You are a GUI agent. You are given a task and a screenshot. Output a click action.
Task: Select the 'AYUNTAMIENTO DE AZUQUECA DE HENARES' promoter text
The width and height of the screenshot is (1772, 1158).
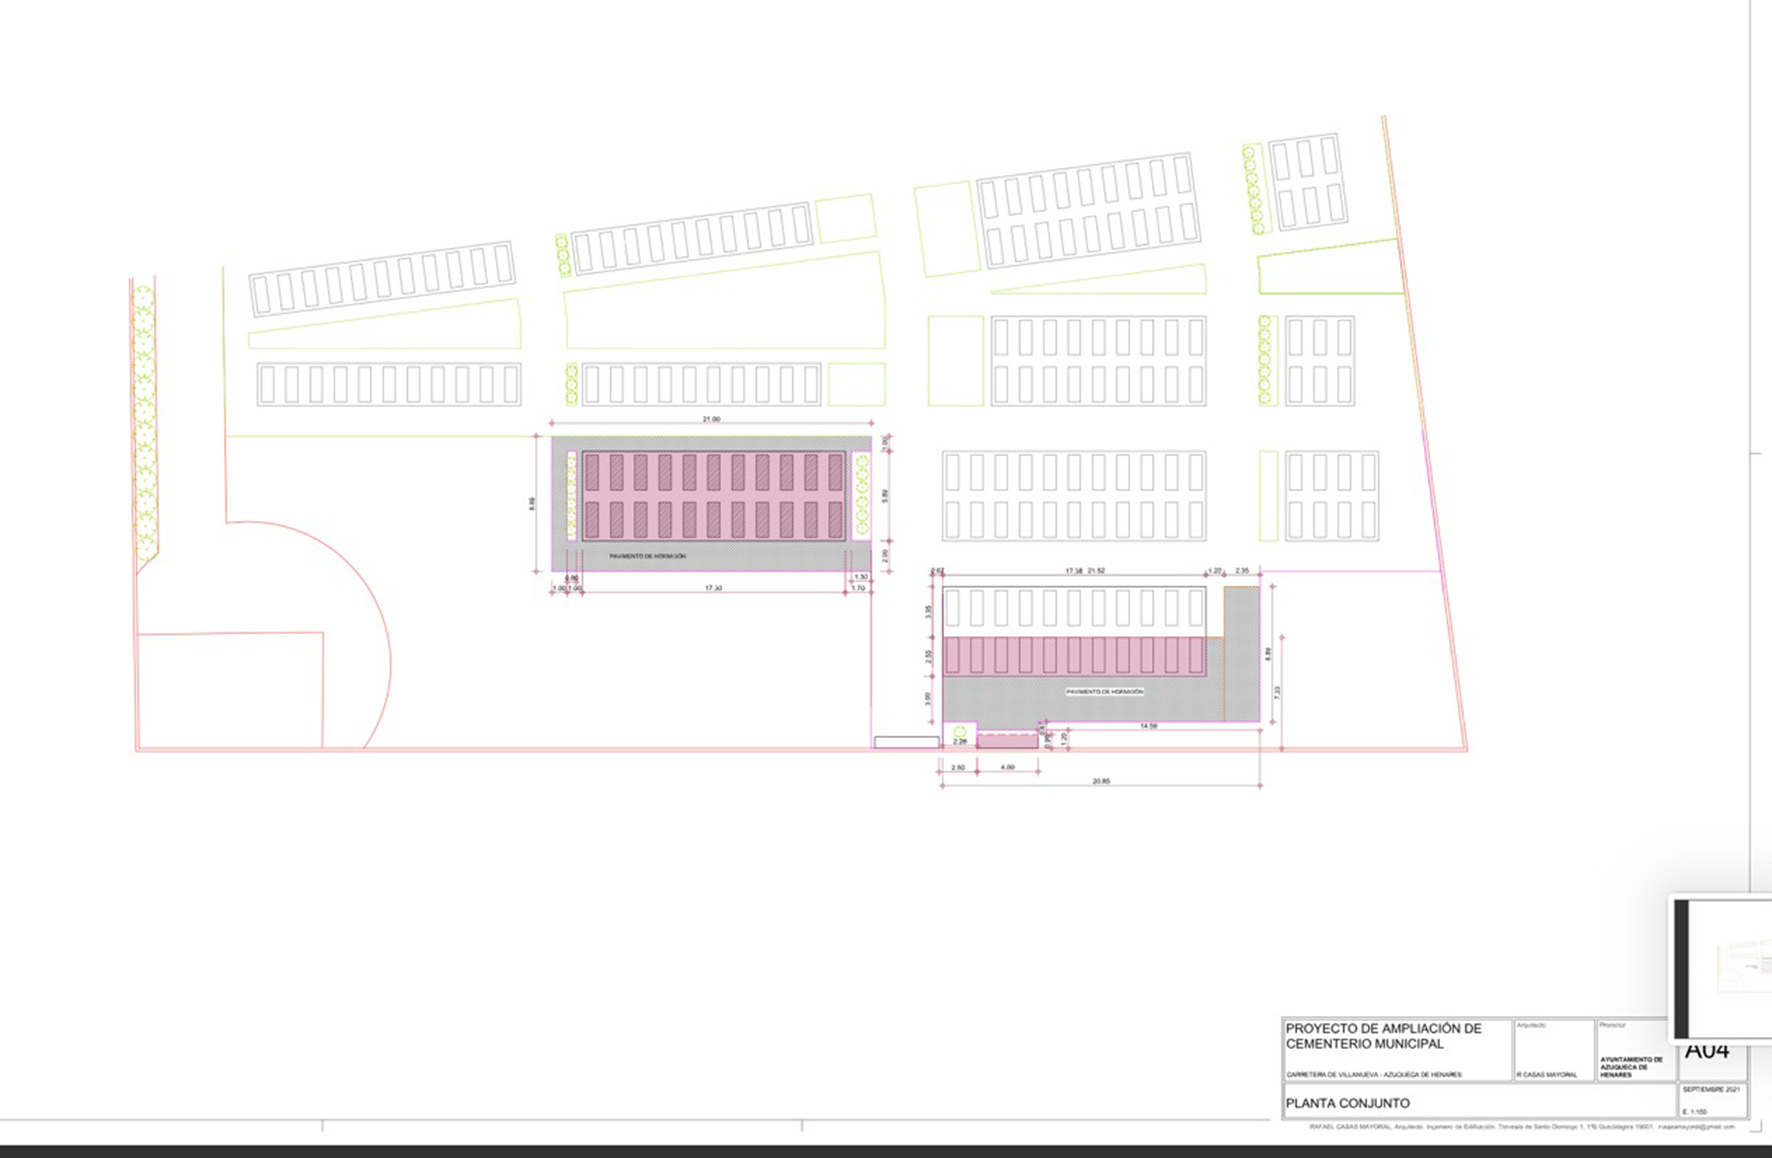pyautogui.click(x=1631, y=1067)
